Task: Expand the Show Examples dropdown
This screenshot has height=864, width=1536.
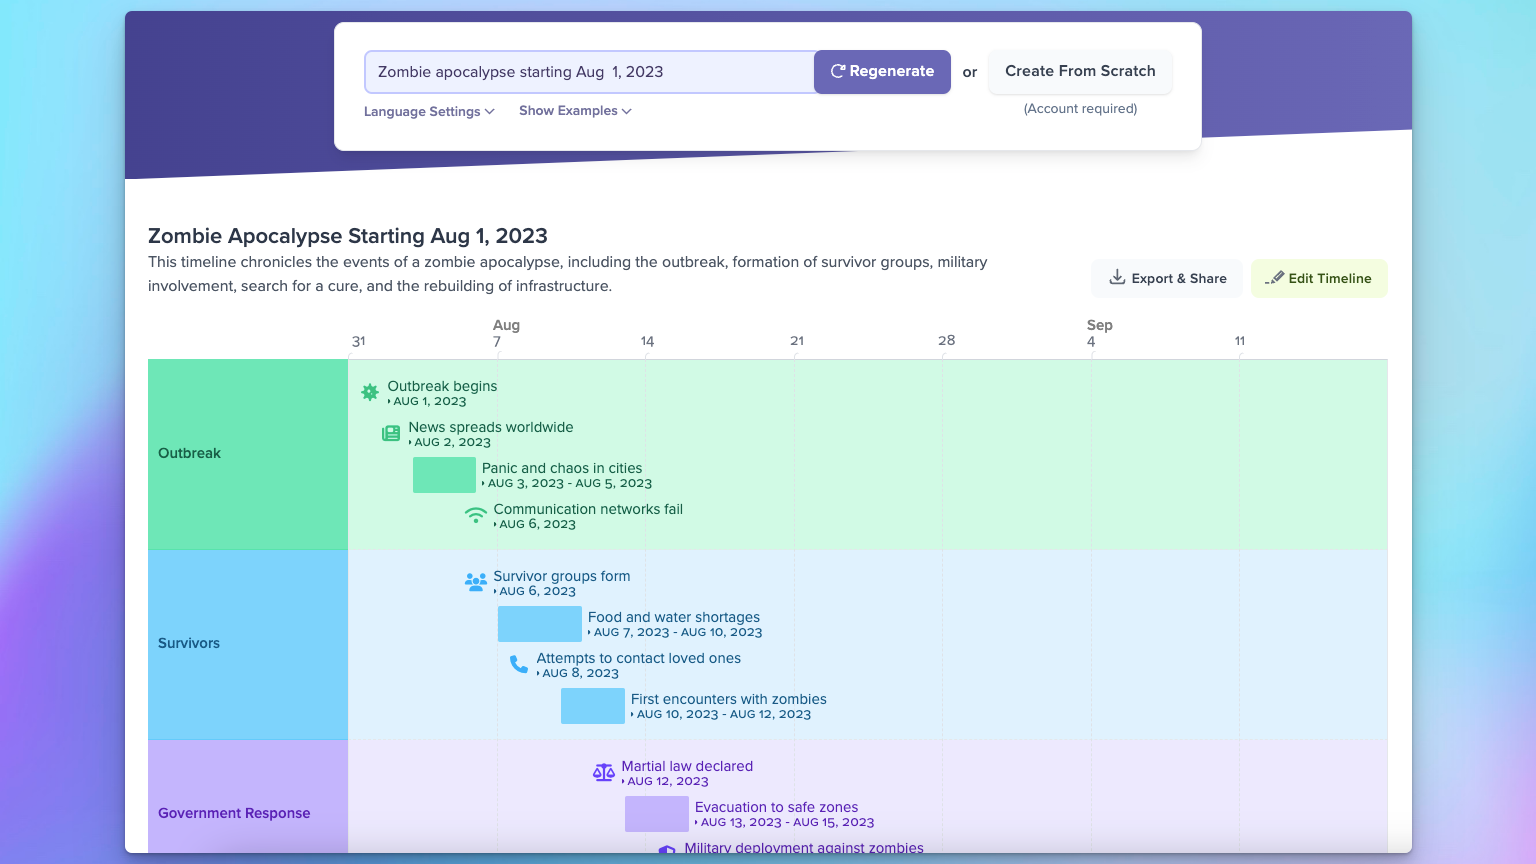Action: click(575, 111)
